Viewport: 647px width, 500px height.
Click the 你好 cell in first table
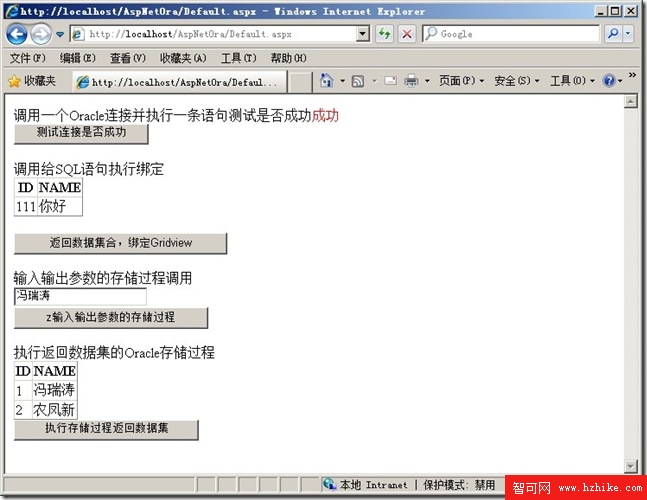click(60, 205)
